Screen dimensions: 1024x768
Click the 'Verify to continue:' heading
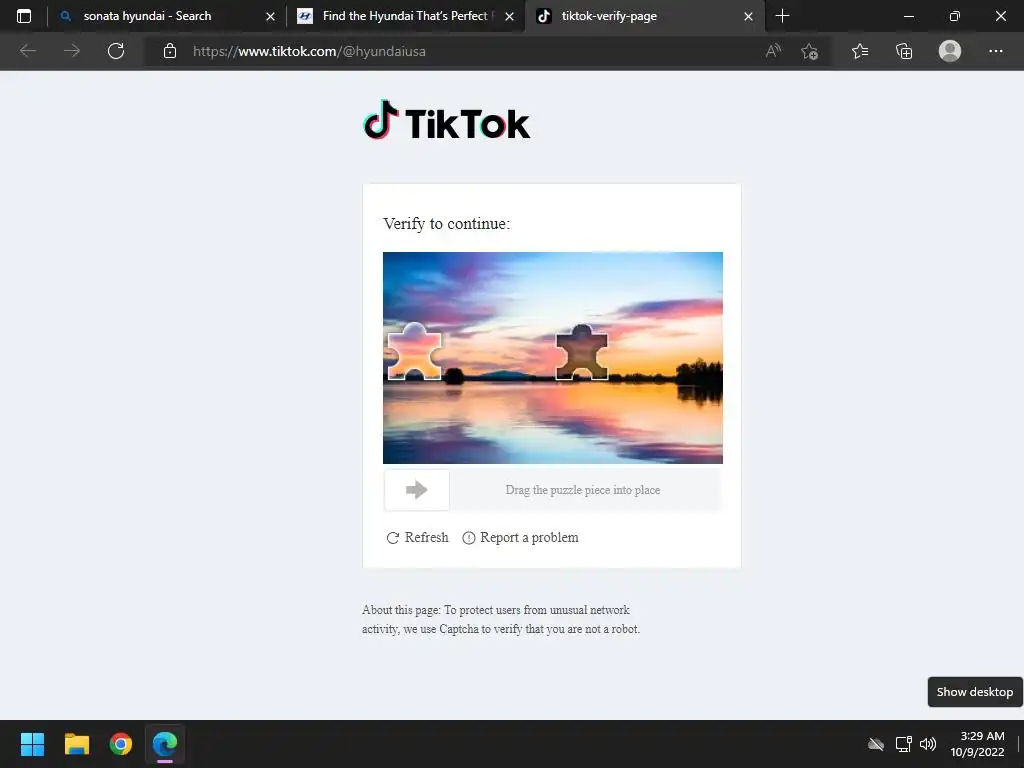pos(447,223)
